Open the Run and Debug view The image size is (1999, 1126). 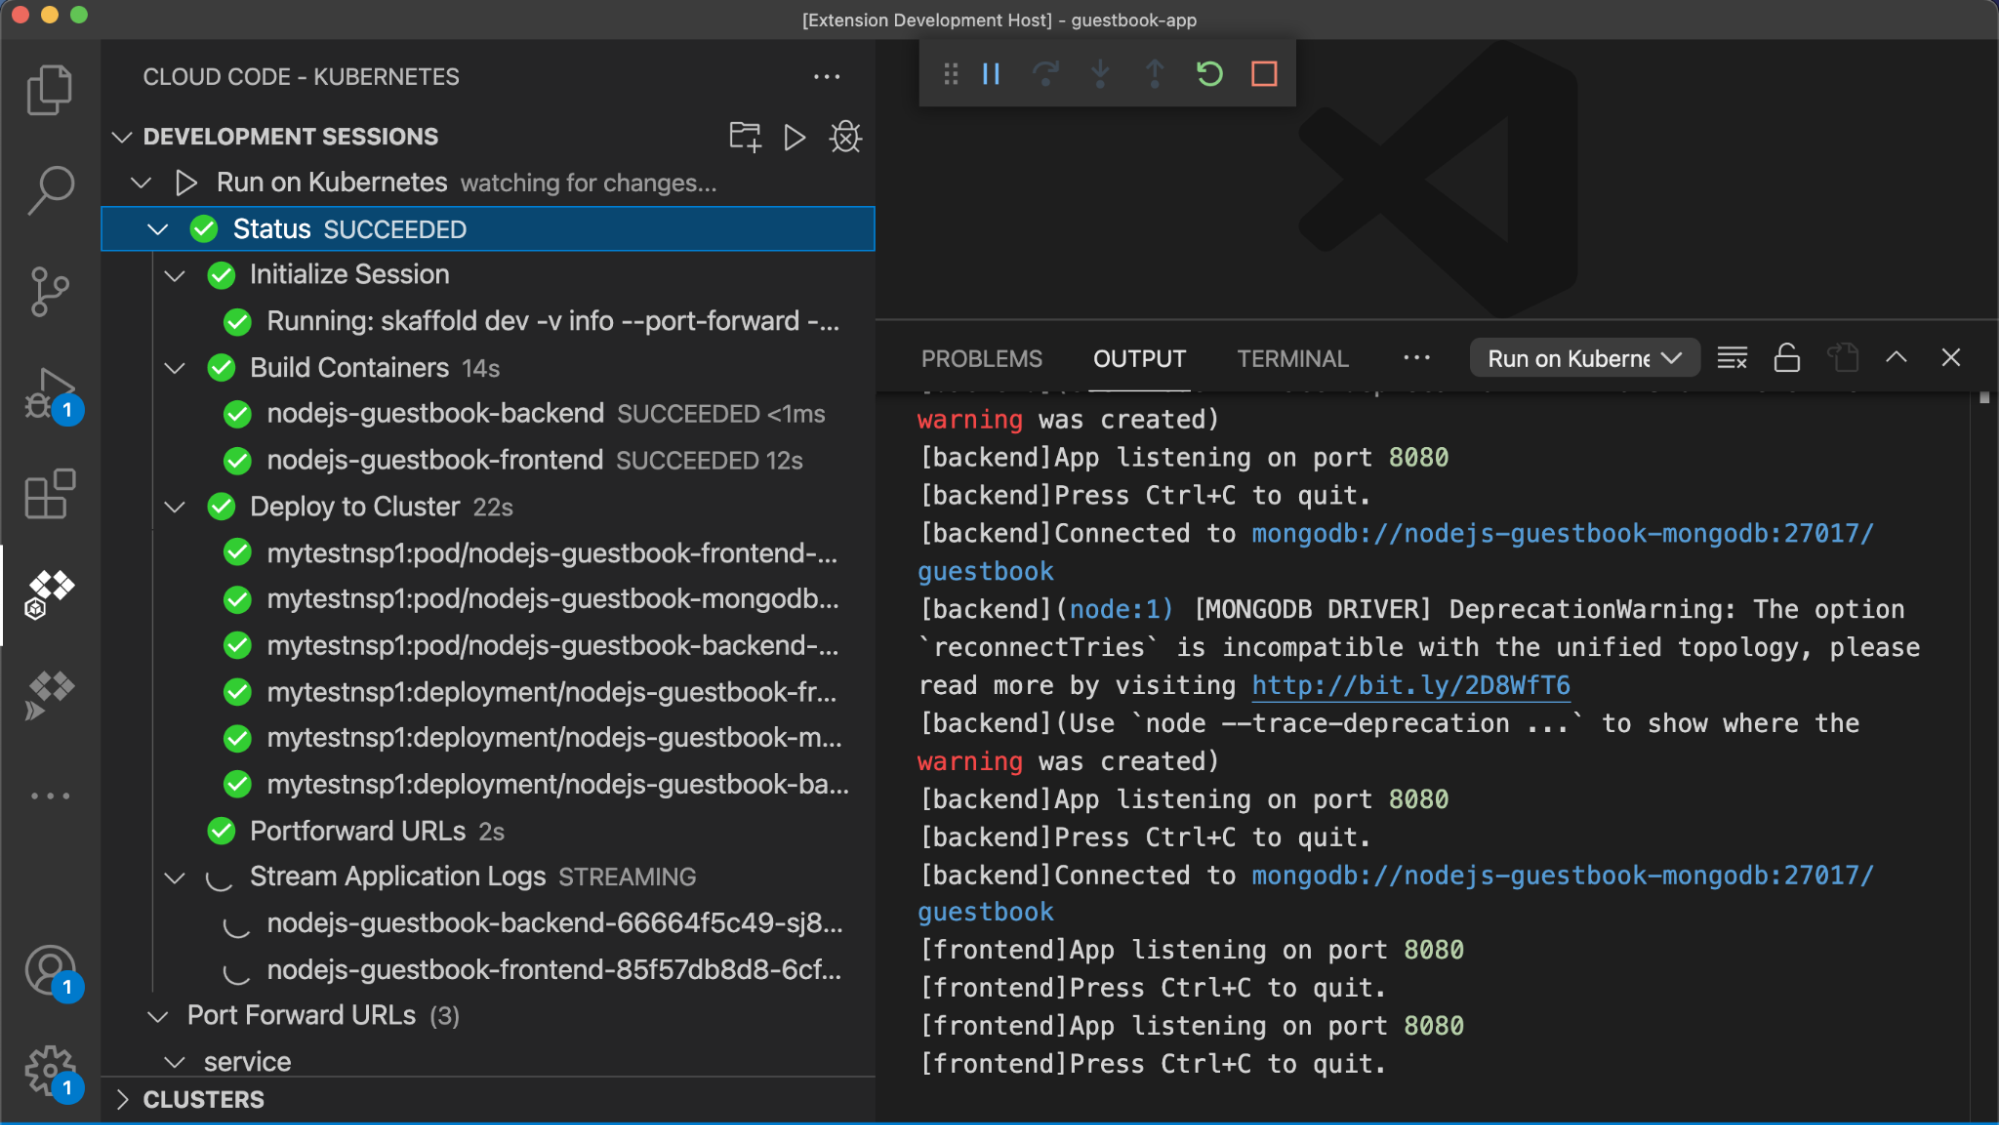pyautogui.click(x=50, y=394)
